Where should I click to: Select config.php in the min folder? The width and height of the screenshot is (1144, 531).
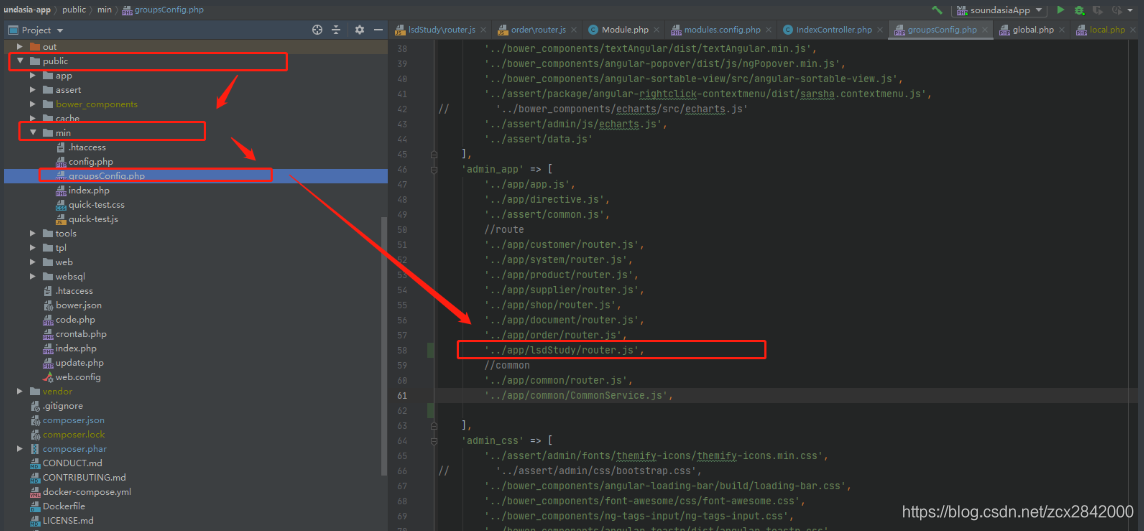coord(91,161)
